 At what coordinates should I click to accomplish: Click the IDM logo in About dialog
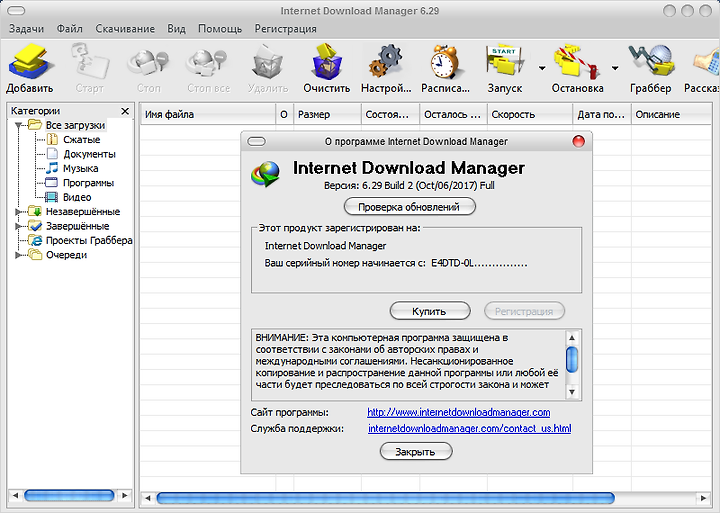pos(265,174)
